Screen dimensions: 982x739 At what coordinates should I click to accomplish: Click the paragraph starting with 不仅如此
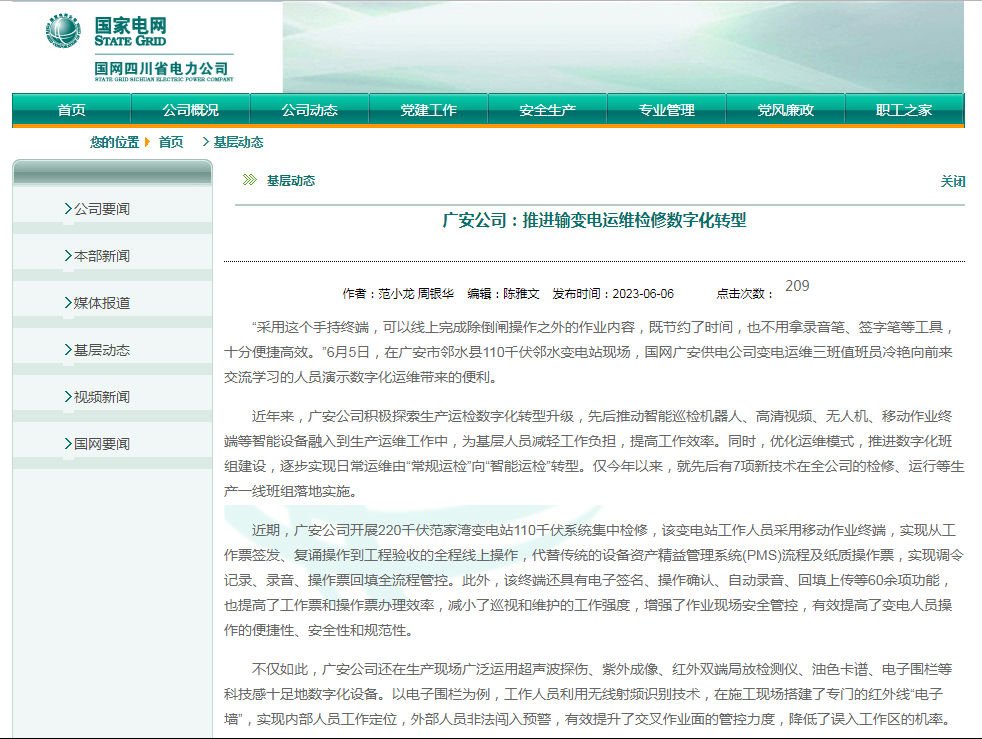click(589, 695)
